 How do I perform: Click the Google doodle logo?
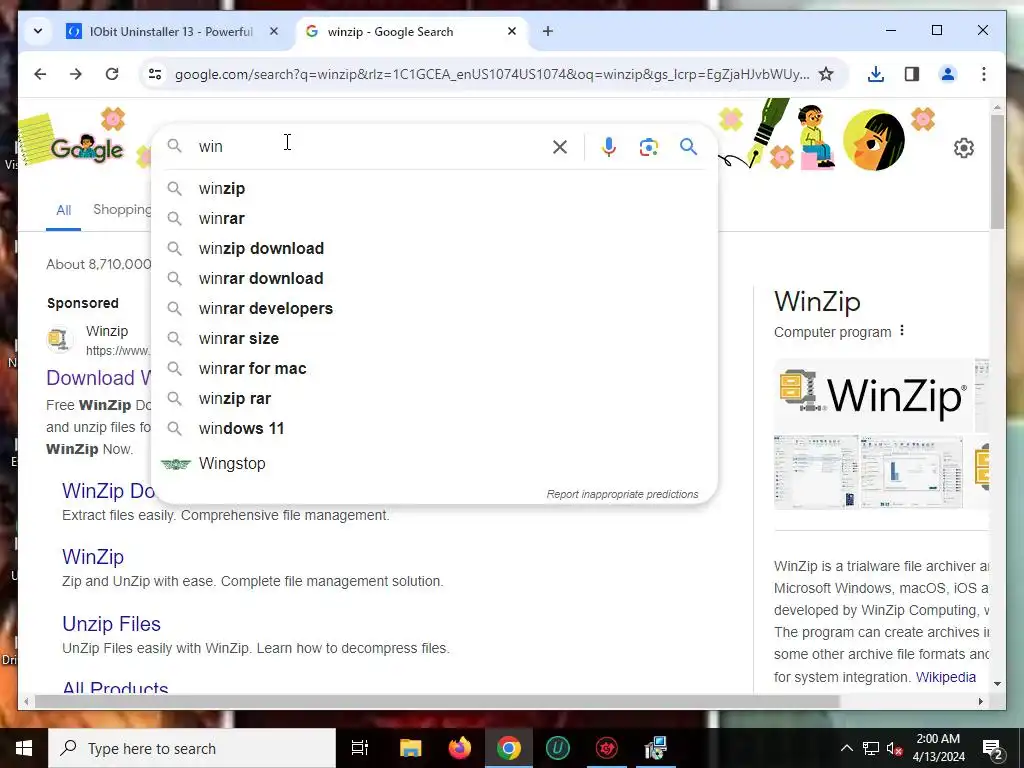click(86, 149)
